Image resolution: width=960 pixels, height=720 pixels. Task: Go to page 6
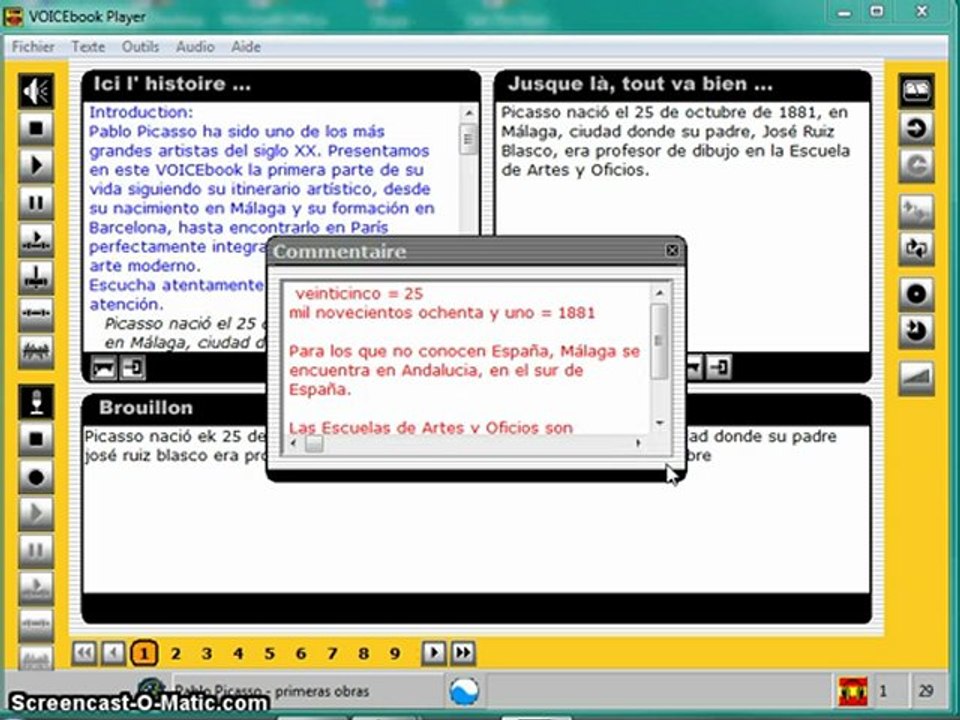[301, 654]
